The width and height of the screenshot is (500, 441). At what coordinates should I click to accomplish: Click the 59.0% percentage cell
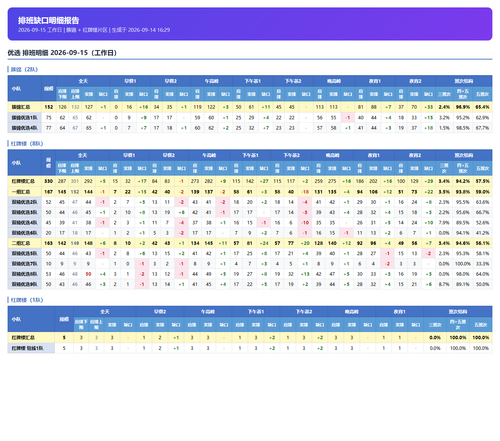point(482,192)
